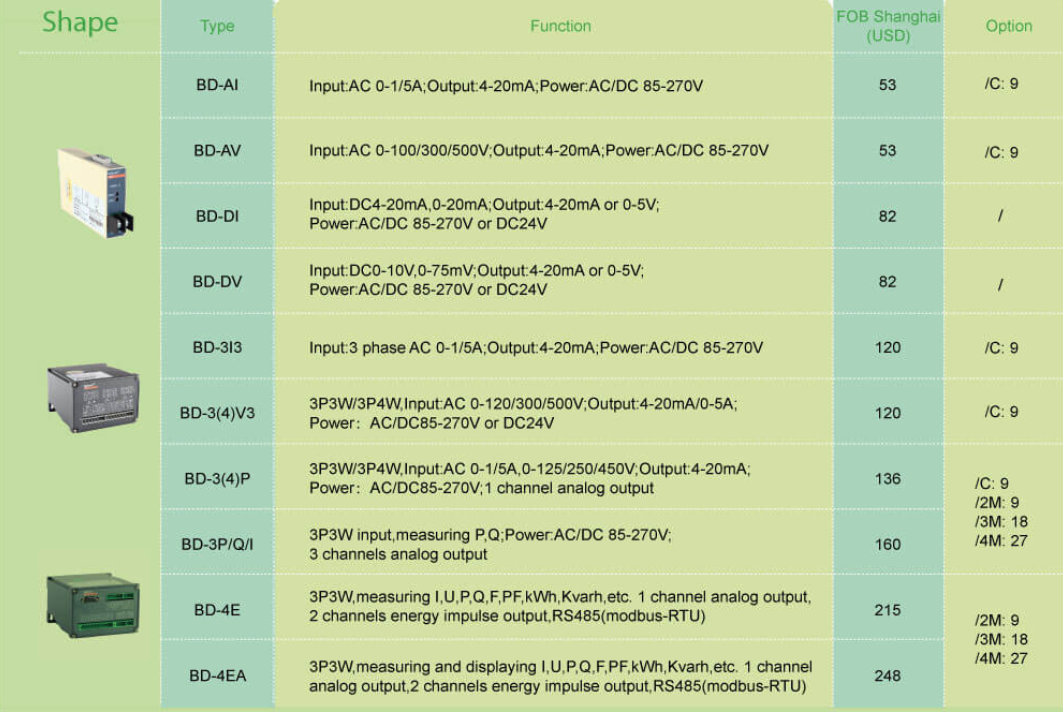The height and width of the screenshot is (712, 1063).
Task: Click the black BD-3 transducer product image
Action: 94,397
